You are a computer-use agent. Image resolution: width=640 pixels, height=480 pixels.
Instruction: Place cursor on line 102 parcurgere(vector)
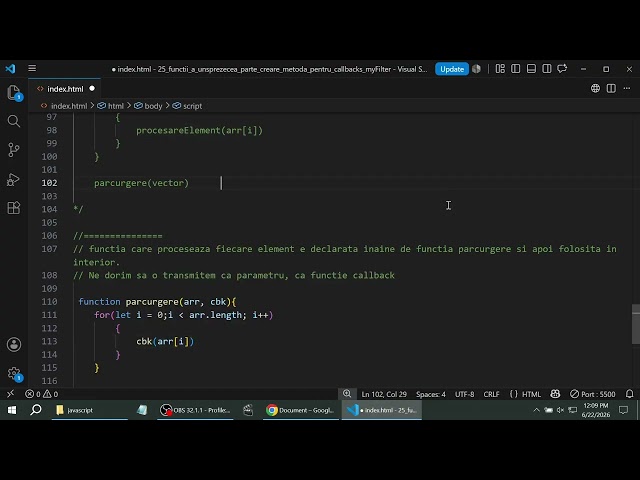click(x=141, y=183)
